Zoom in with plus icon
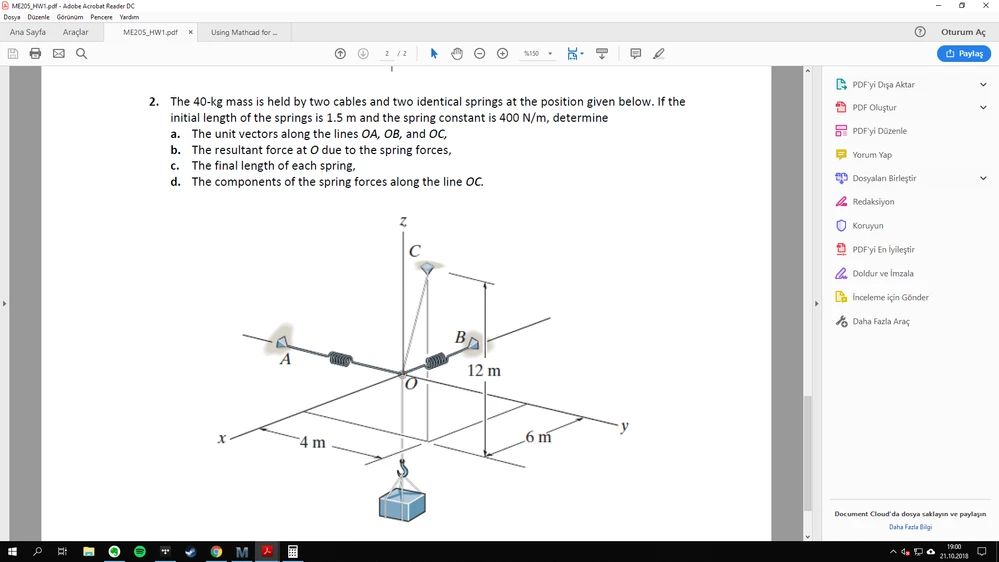Viewport: 999px width, 562px height. [x=503, y=54]
